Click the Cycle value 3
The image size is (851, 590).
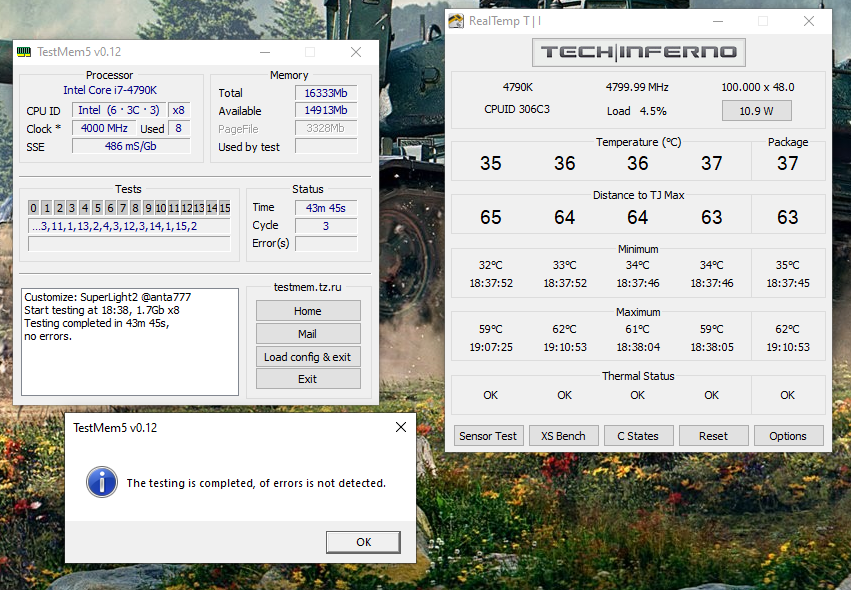click(x=326, y=226)
